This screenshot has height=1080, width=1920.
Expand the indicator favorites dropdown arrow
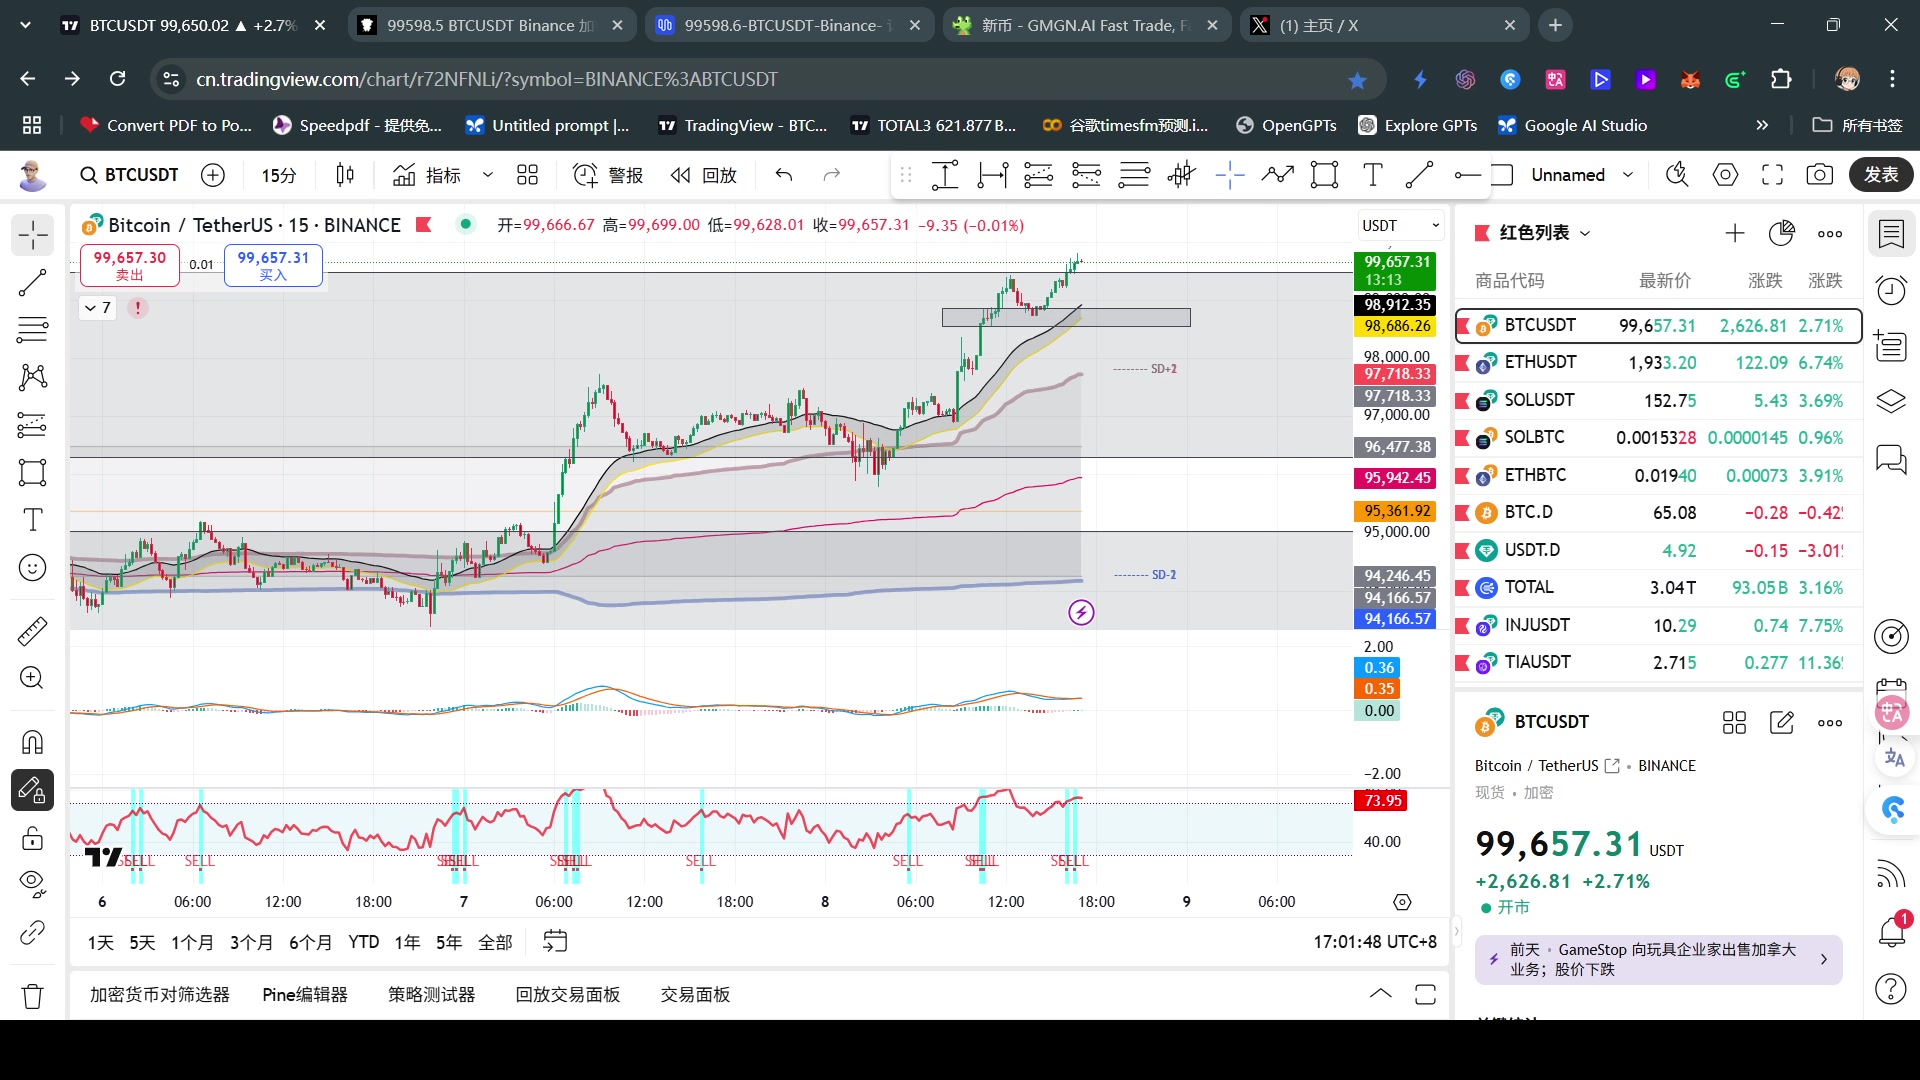click(x=488, y=175)
